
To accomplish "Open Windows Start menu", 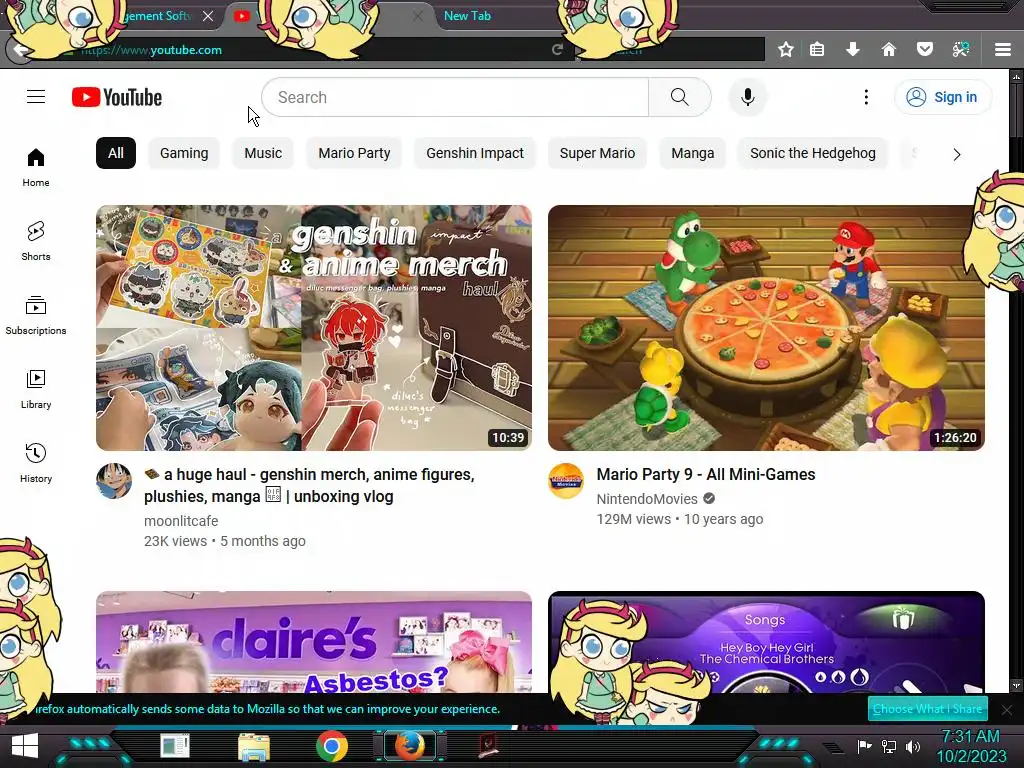I will (25, 746).
